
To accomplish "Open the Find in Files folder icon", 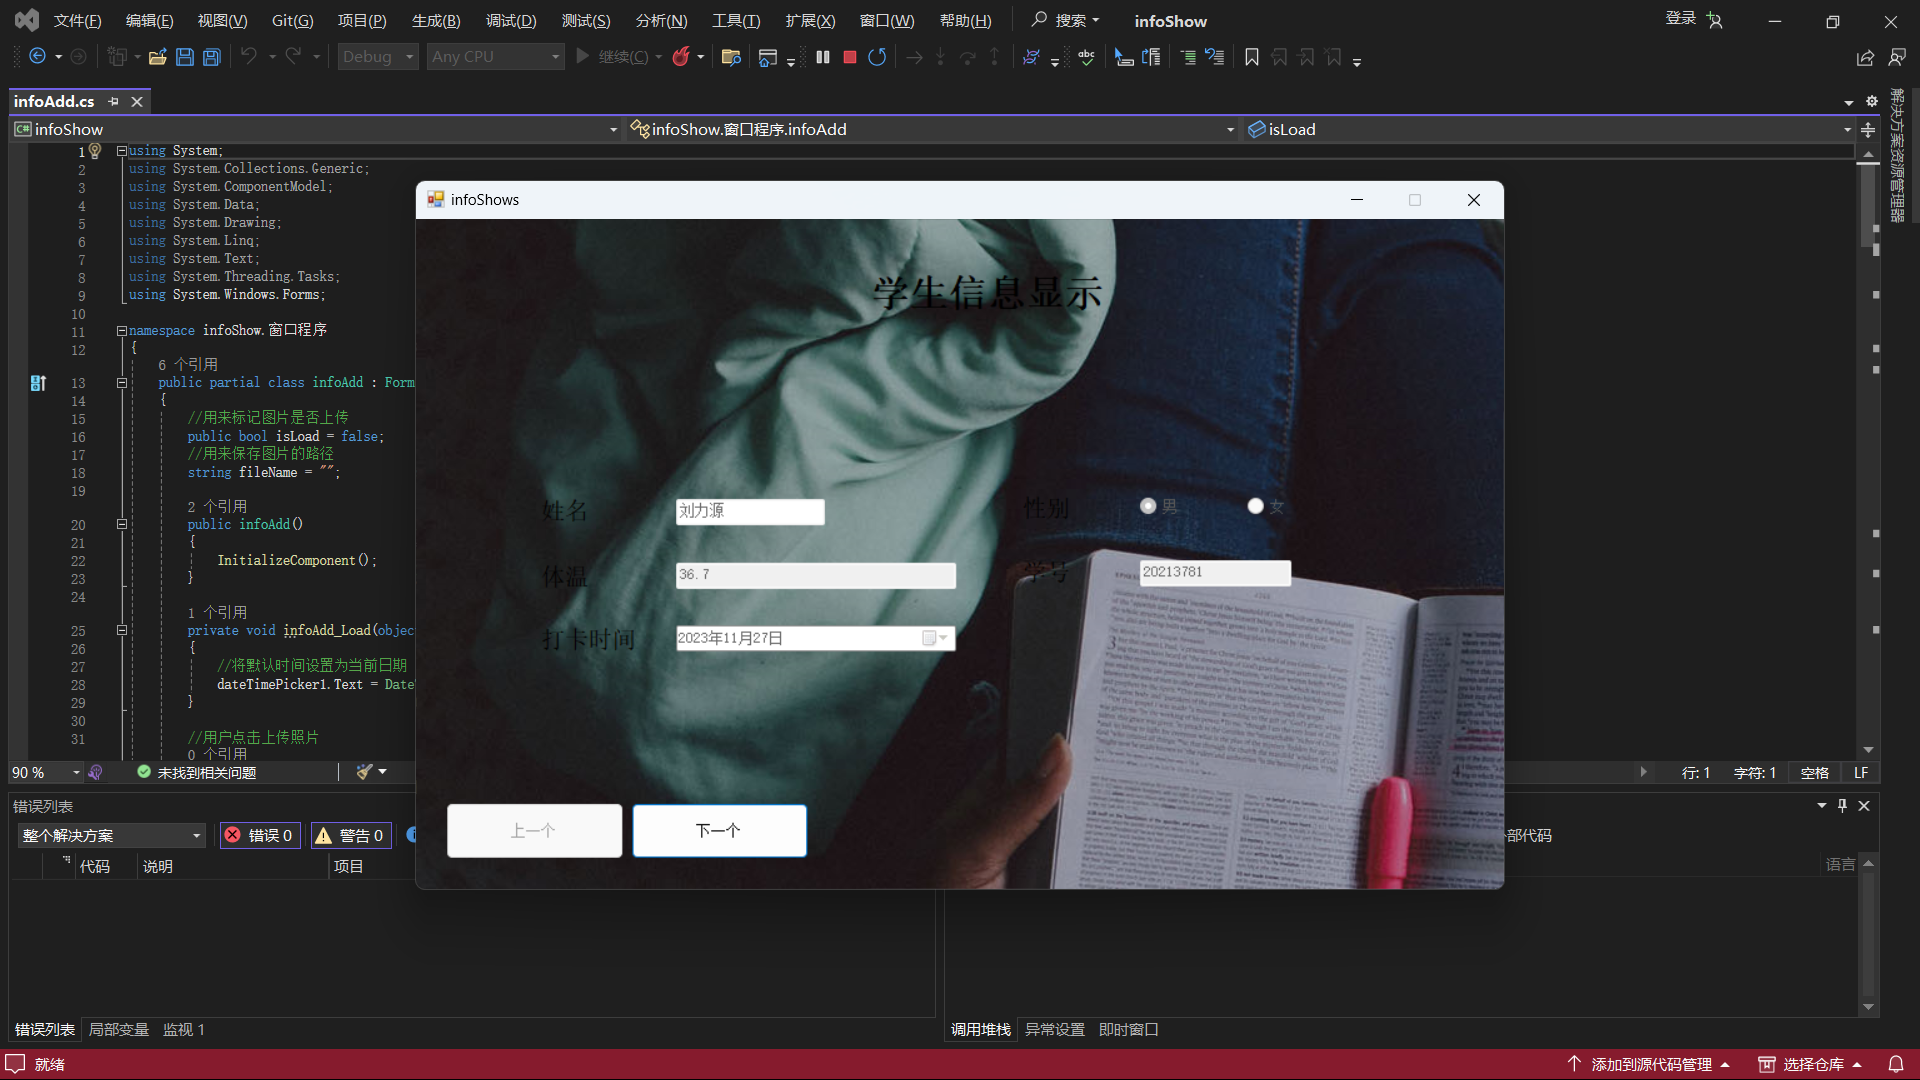I will pos(731,57).
